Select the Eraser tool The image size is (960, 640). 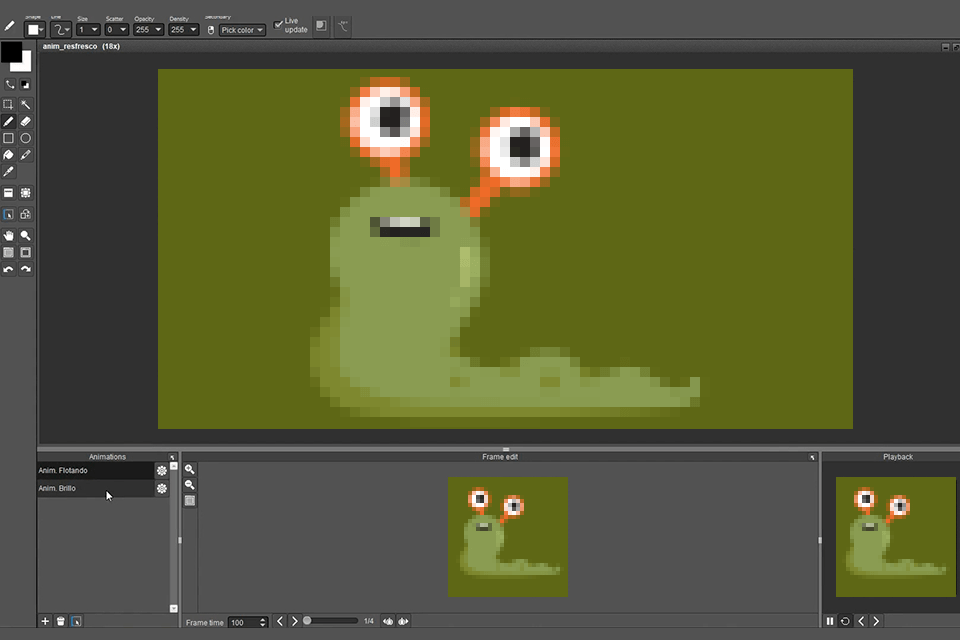[26, 121]
